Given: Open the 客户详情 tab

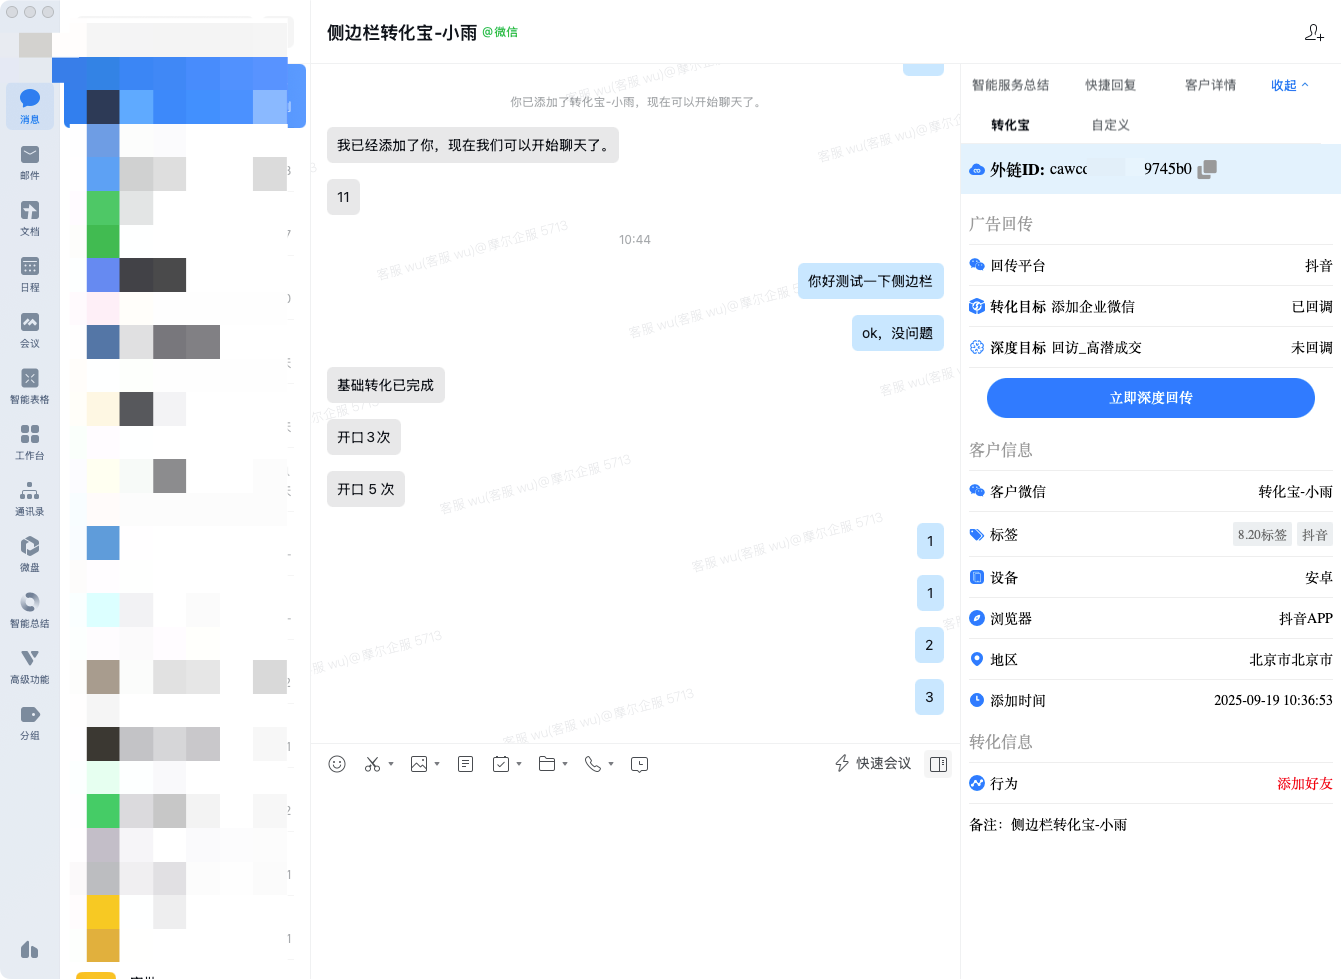Looking at the screenshot, I should click(x=1210, y=85).
